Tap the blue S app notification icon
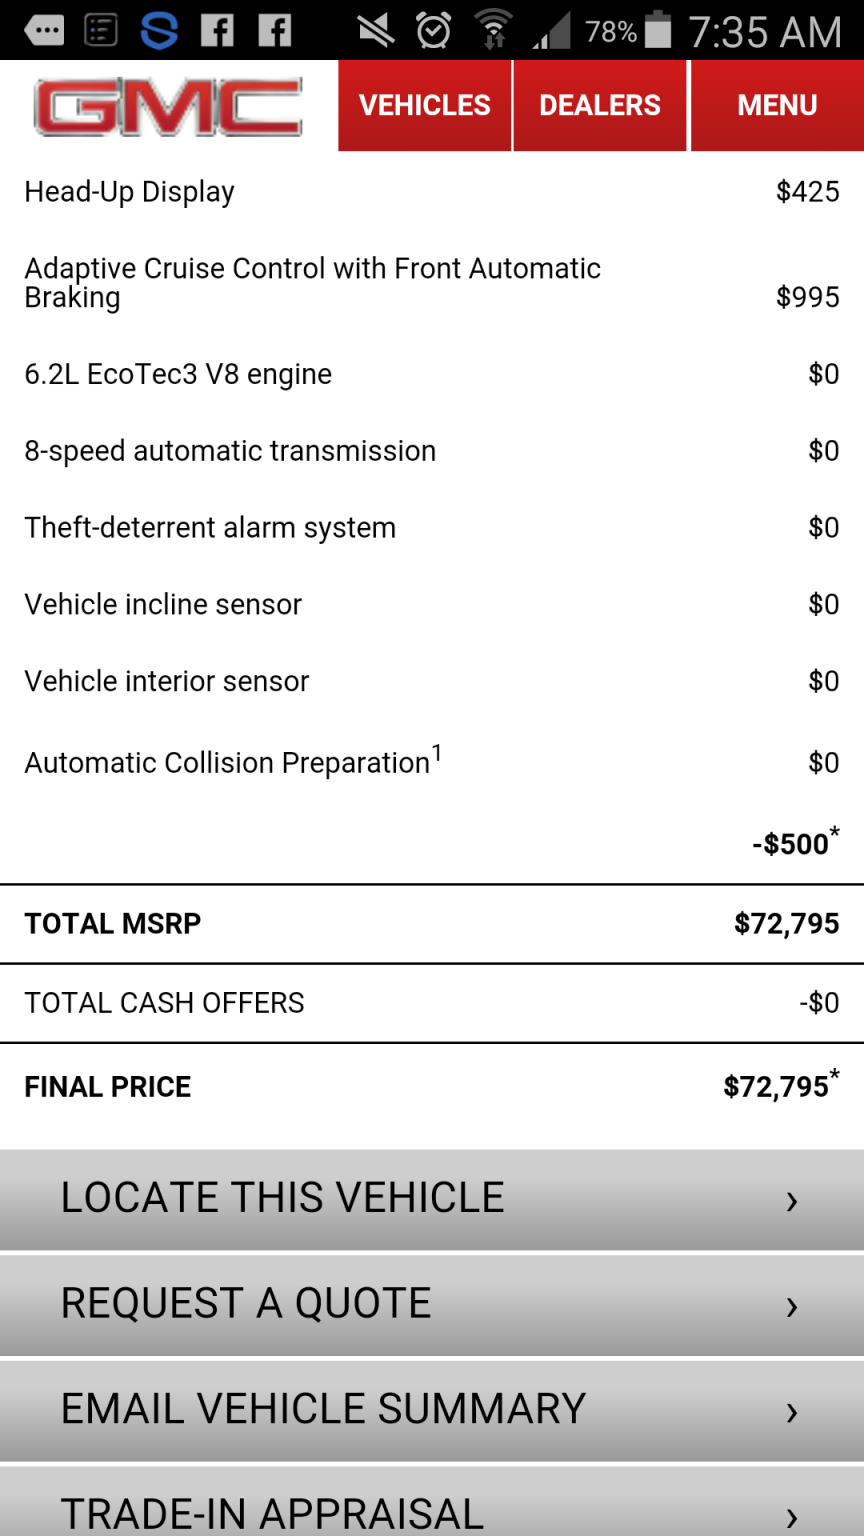 pos(159,31)
